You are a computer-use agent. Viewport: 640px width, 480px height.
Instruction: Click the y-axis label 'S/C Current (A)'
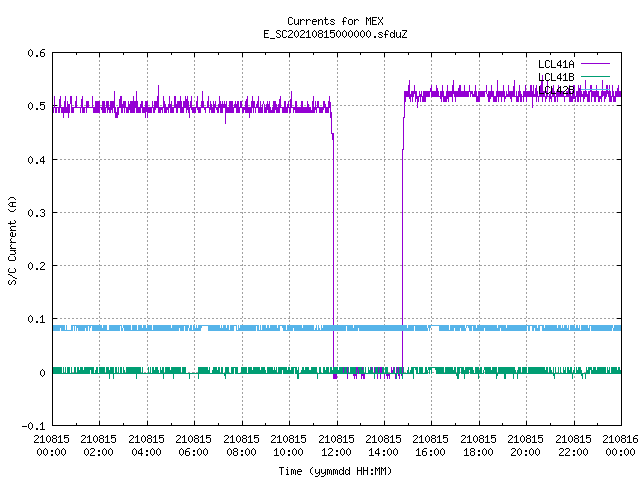click(13, 240)
